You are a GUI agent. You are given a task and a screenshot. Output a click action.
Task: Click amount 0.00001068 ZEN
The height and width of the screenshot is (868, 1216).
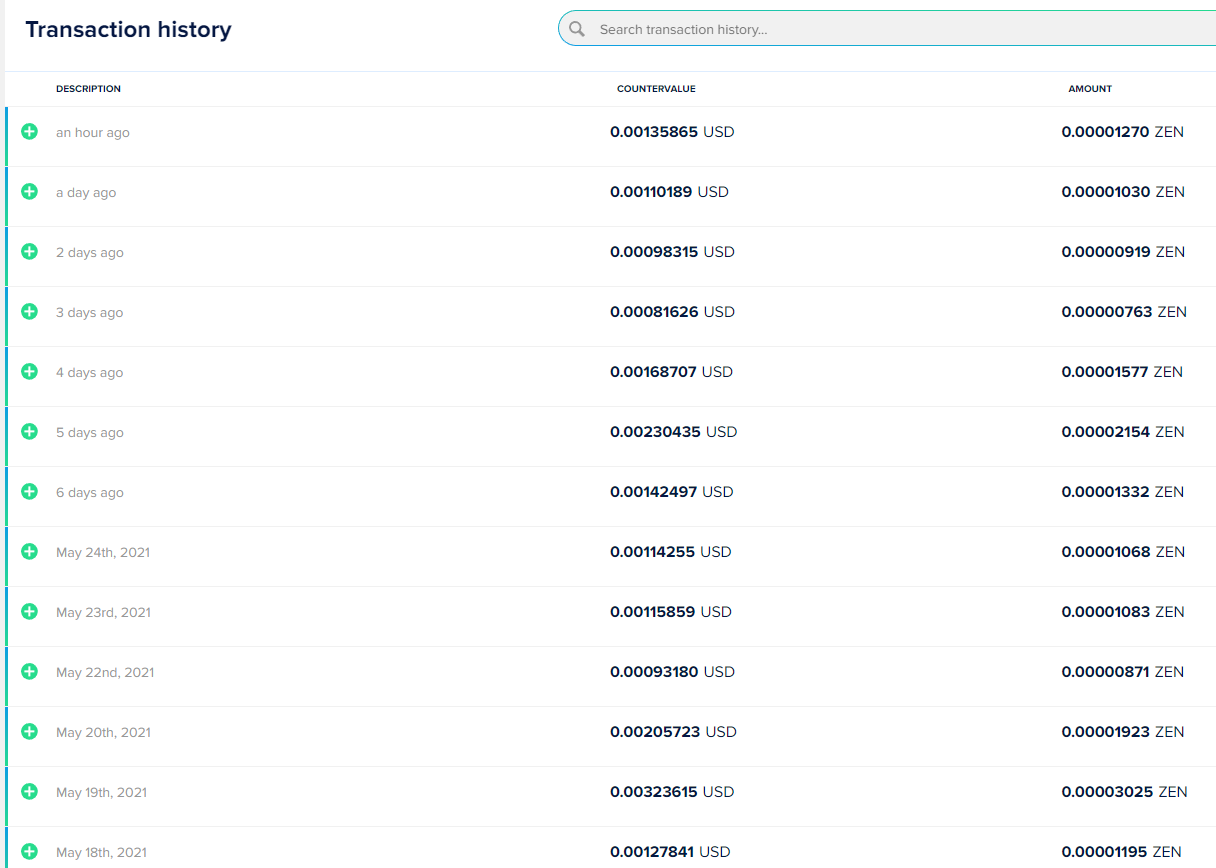point(1123,551)
